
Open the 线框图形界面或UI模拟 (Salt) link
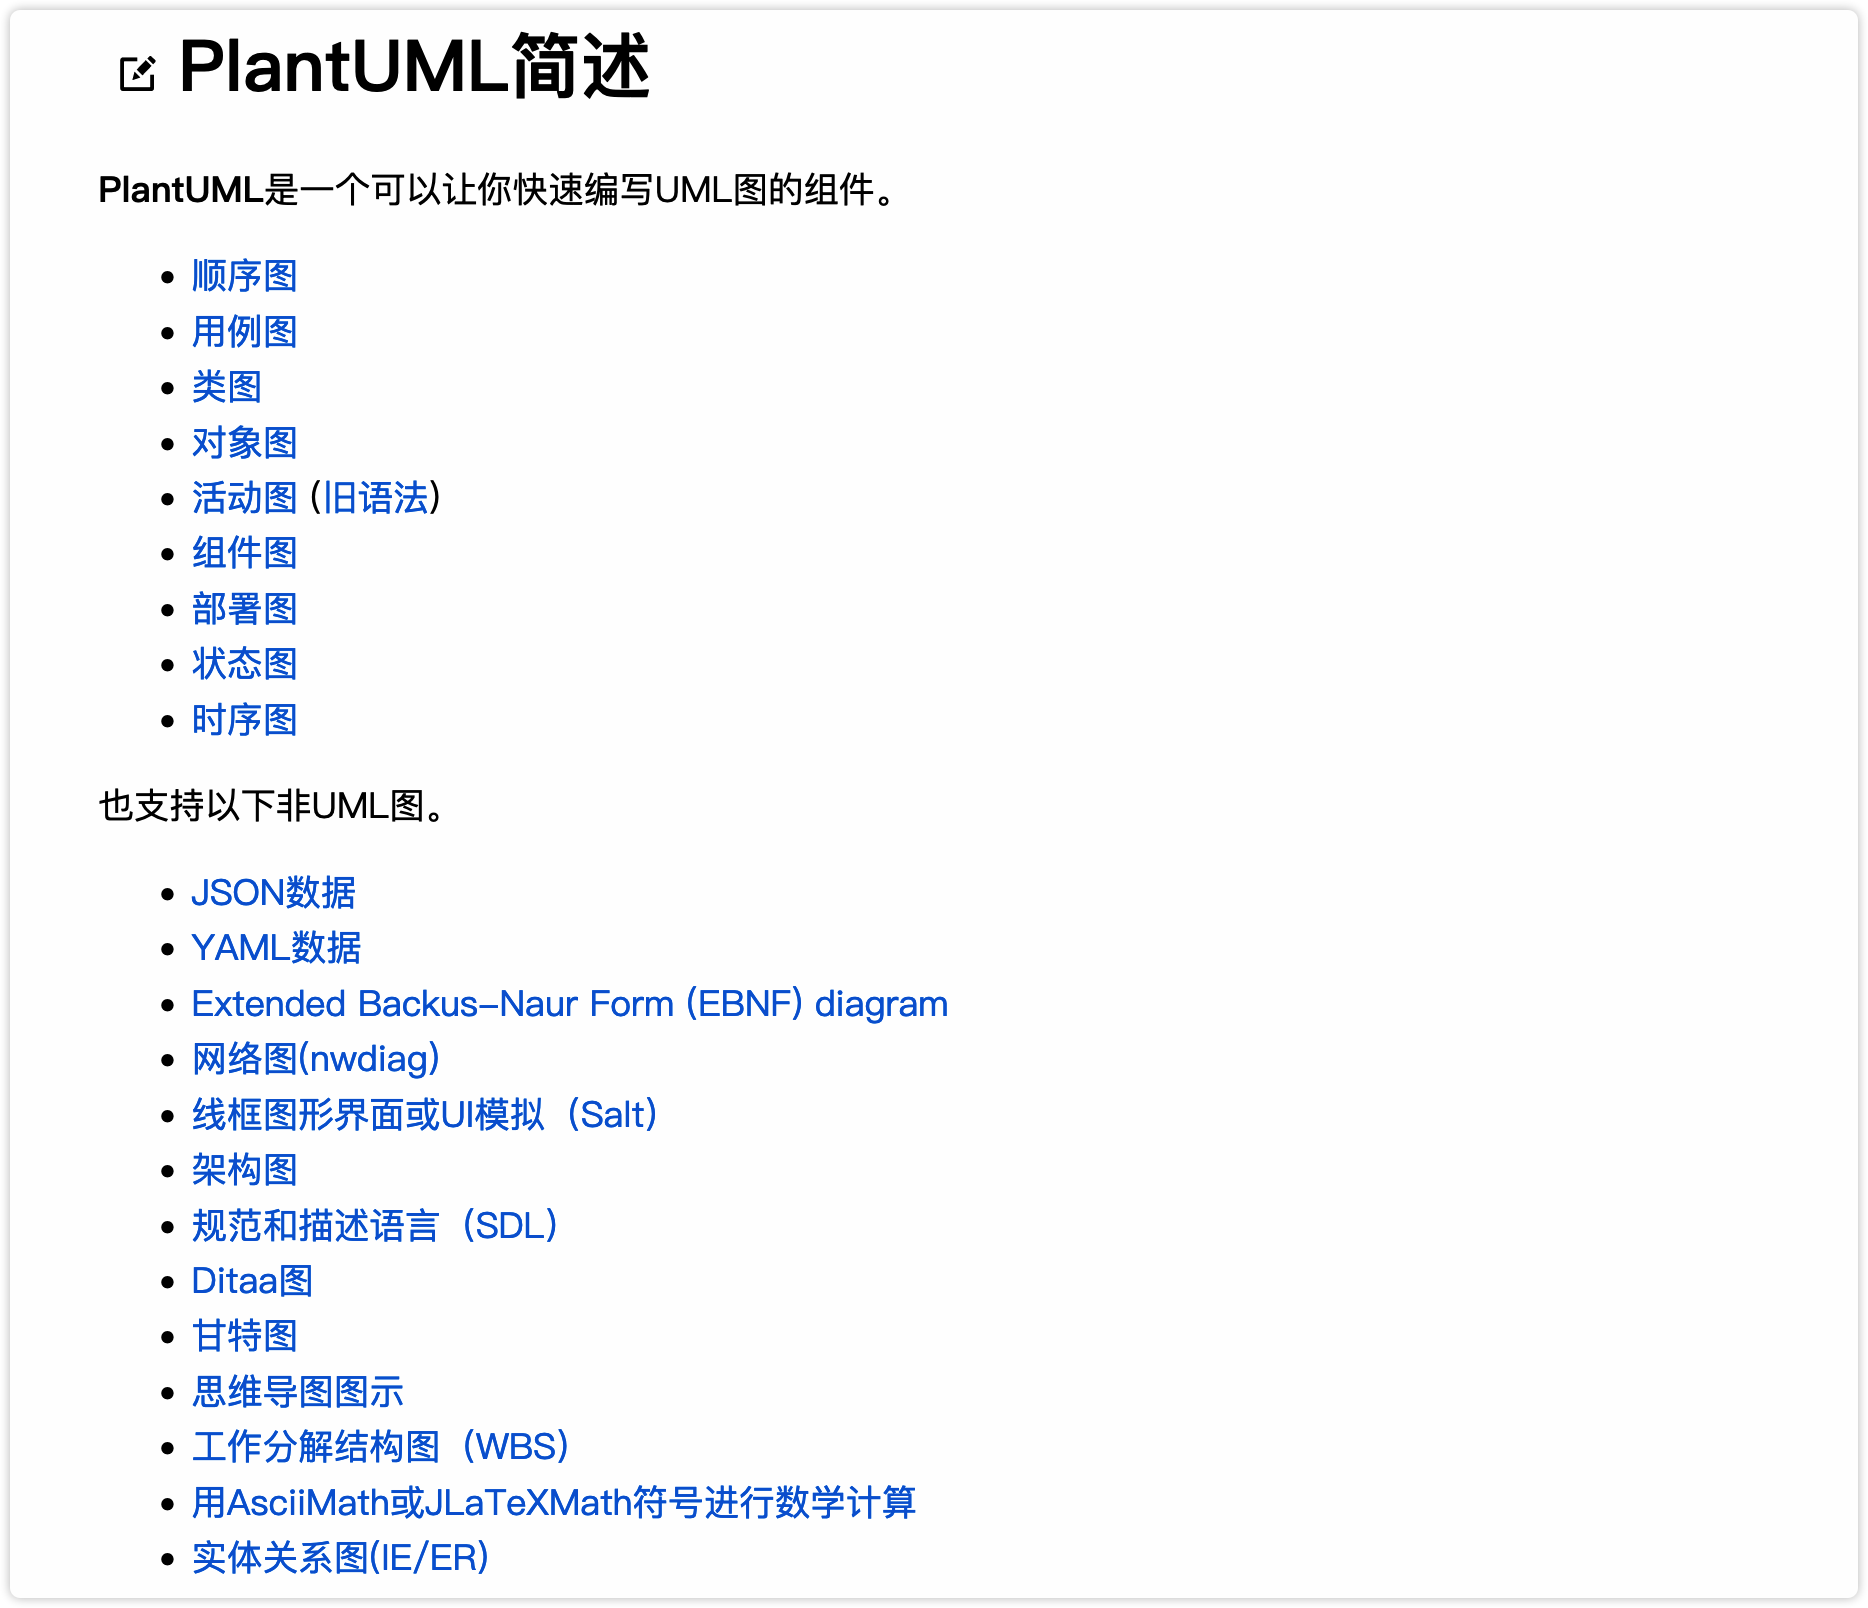425,1115
